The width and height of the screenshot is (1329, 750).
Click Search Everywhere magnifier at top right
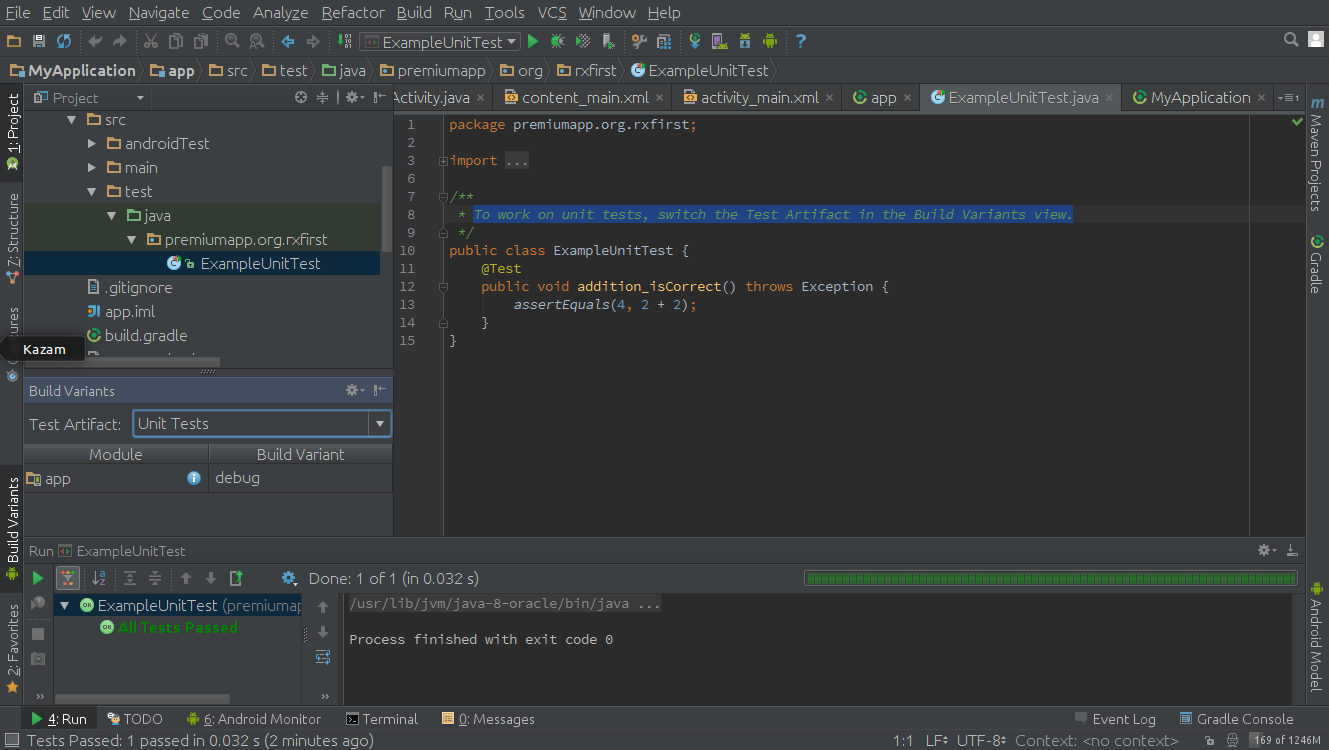[1291, 40]
